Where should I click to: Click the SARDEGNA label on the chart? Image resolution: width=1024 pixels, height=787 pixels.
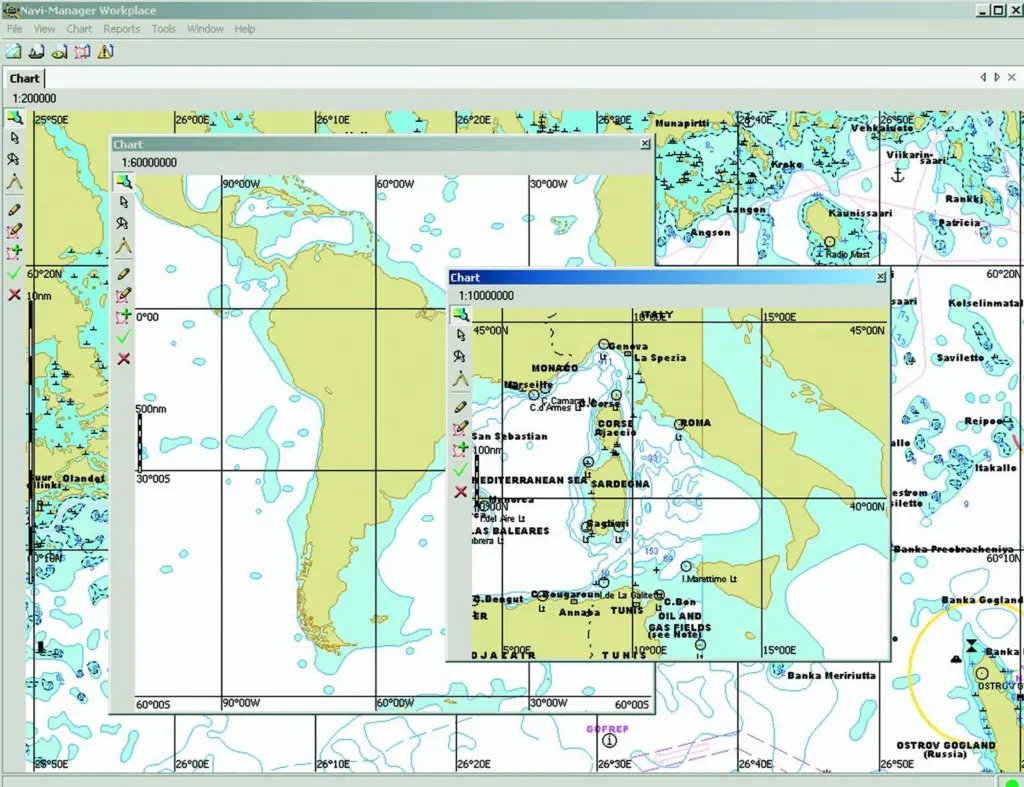tap(620, 484)
